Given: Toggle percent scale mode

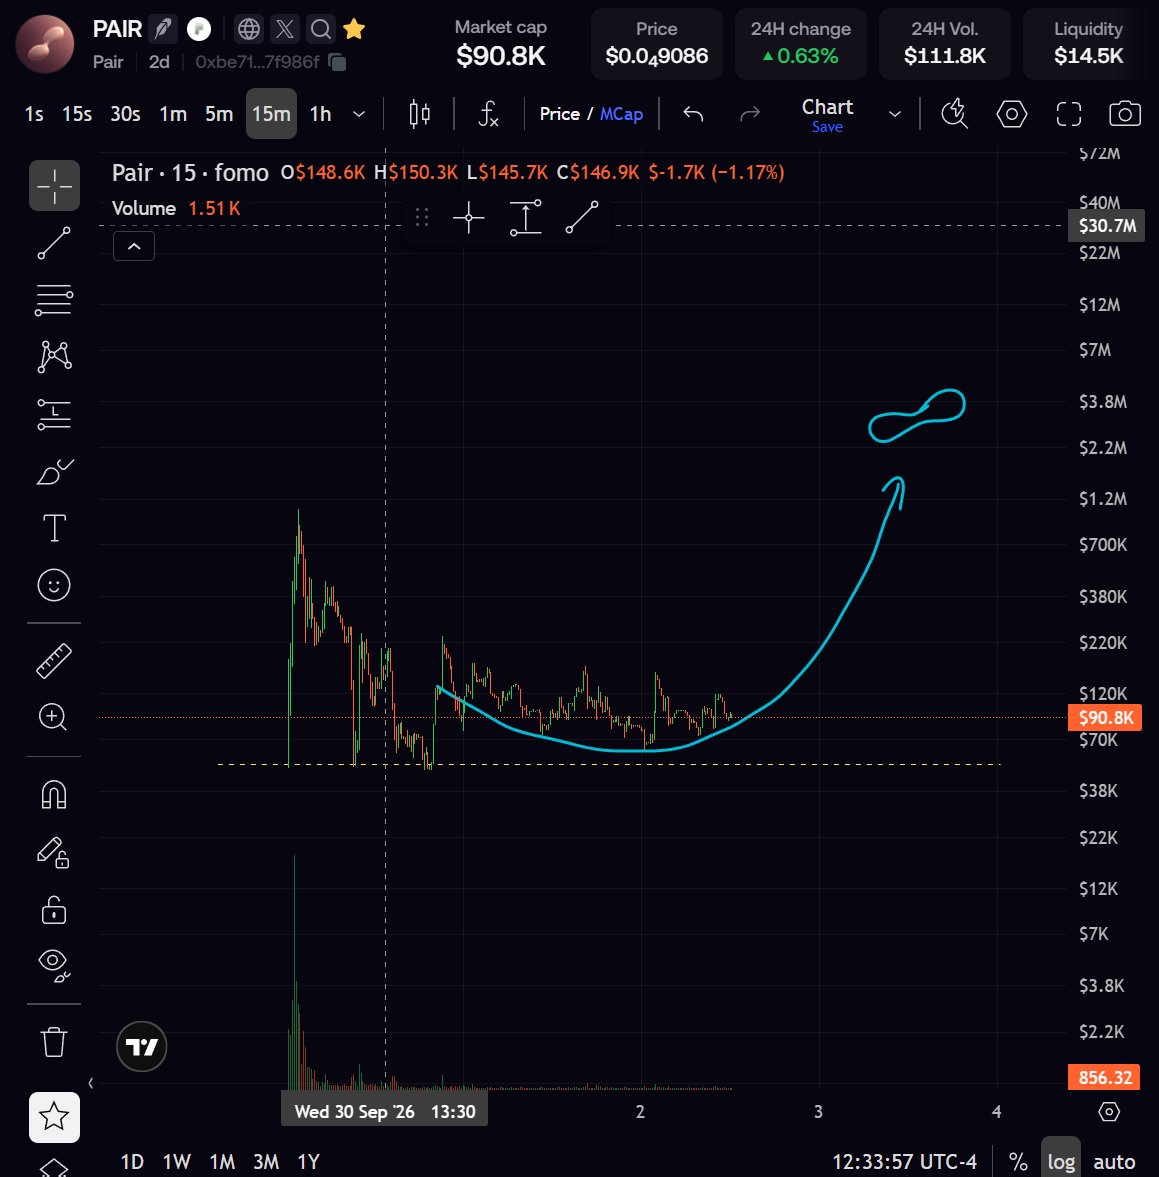Looking at the screenshot, I should coord(1018,1162).
